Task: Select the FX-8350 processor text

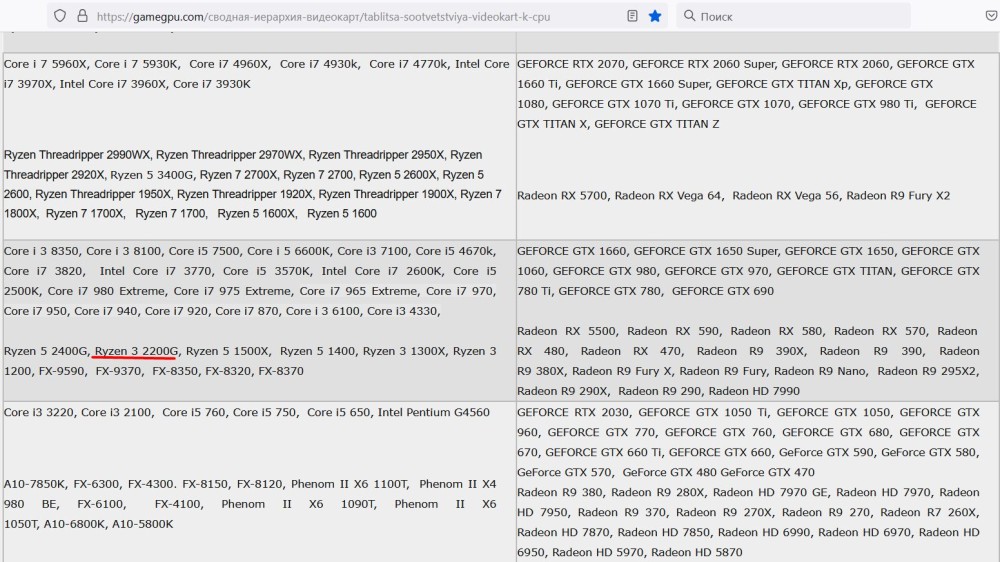Action: tap(175, 371)
